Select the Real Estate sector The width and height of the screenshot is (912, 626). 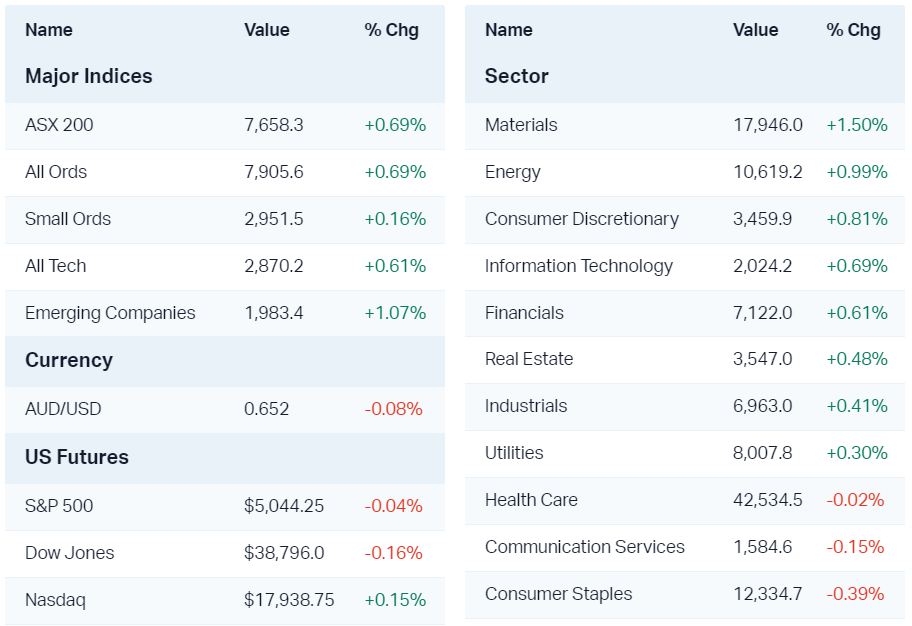coord(529,359)
